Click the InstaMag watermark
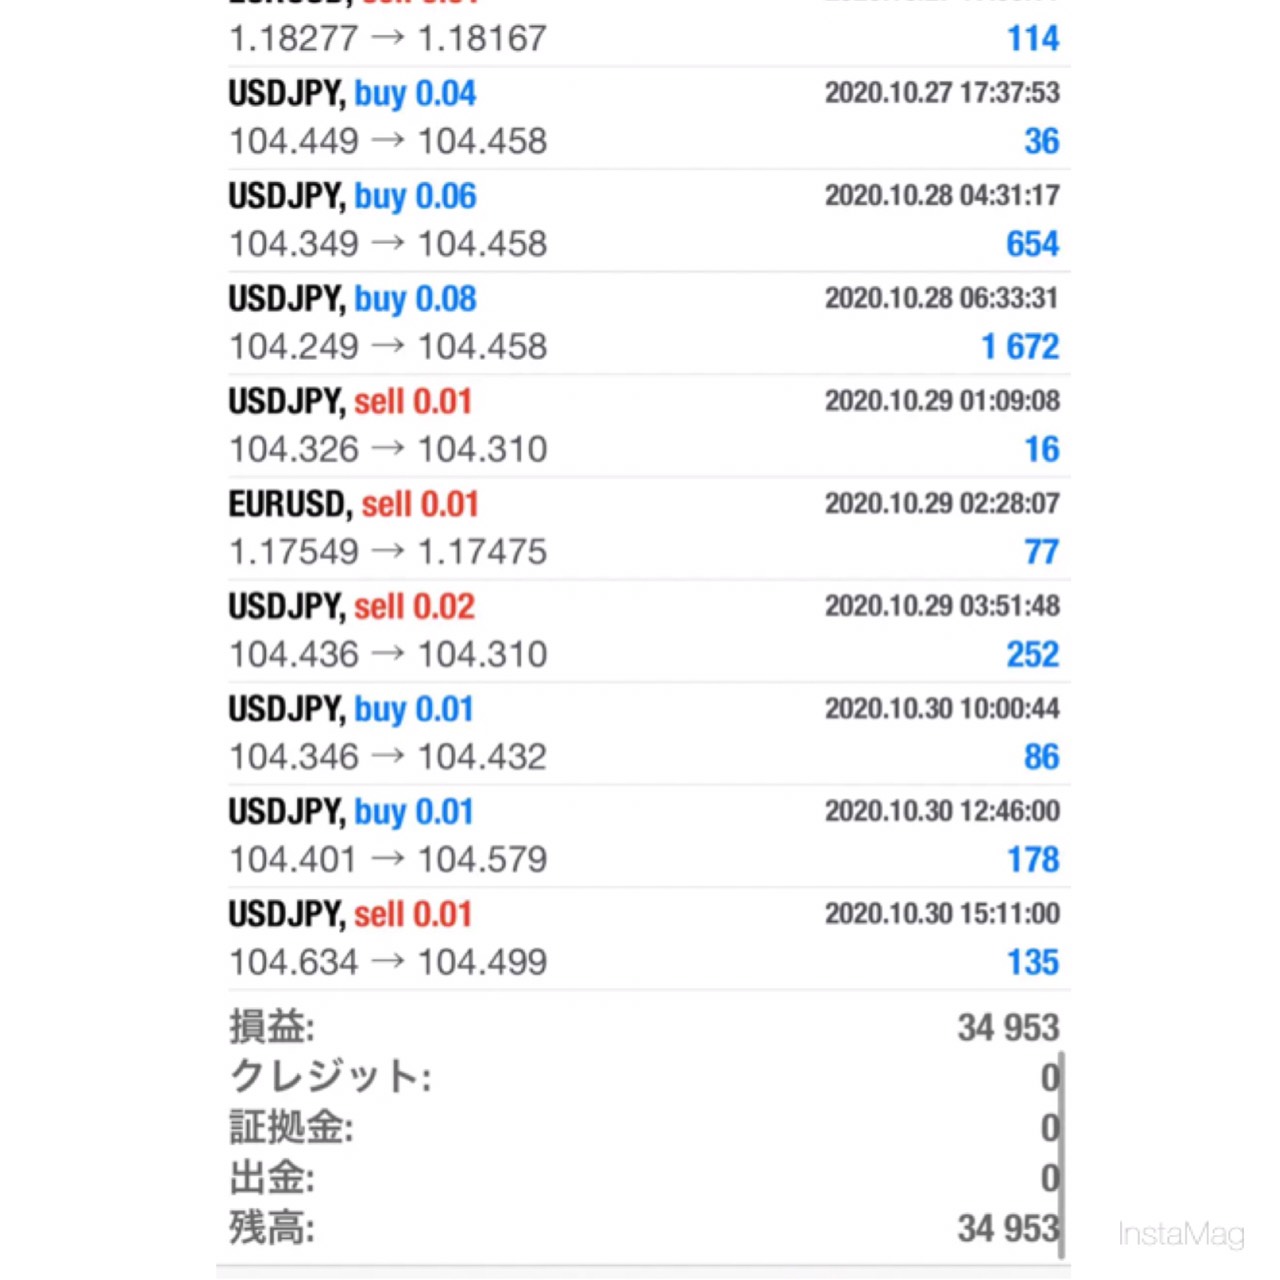1280x1280 pixels. 1181,1234
